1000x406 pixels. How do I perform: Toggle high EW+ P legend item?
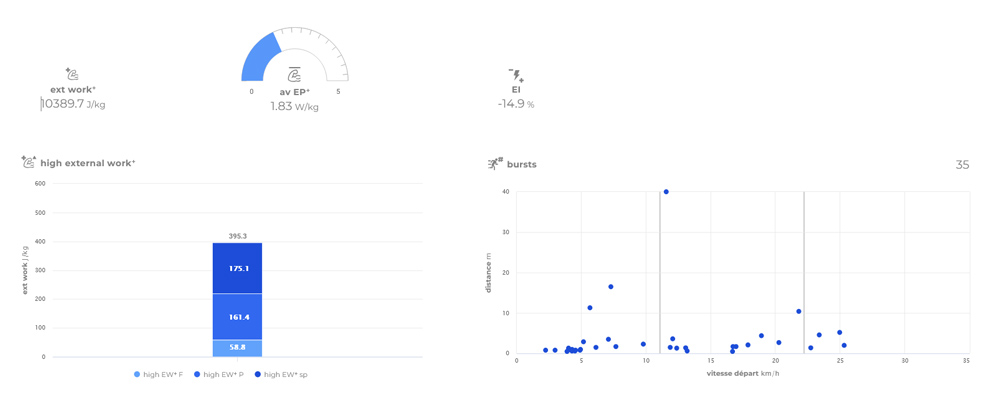[219, 374]
